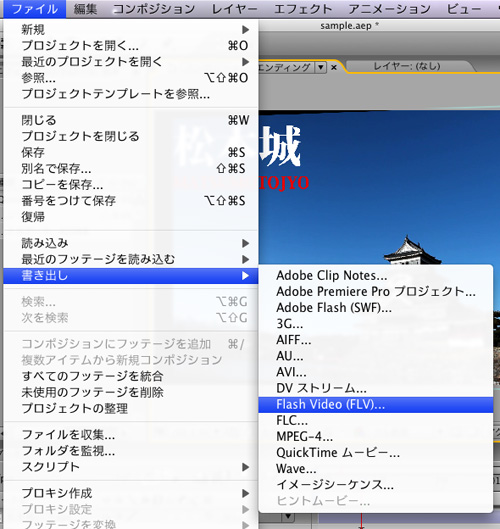
Task: Choose 閉じる menu item
Action: pos(131,120)
